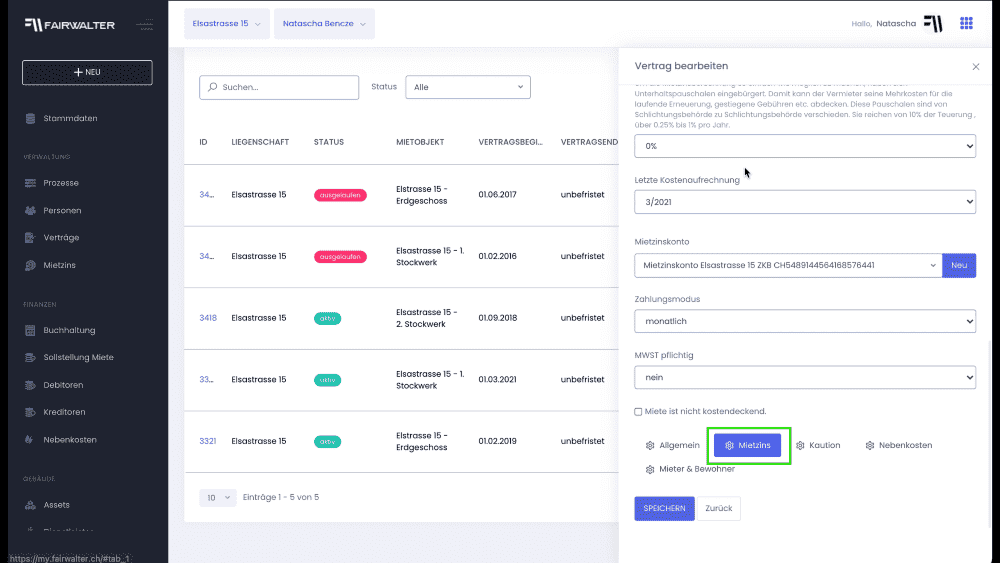Open the MWST pflichtig dropdown
1000x563 pixels.
tap(804, 378)
